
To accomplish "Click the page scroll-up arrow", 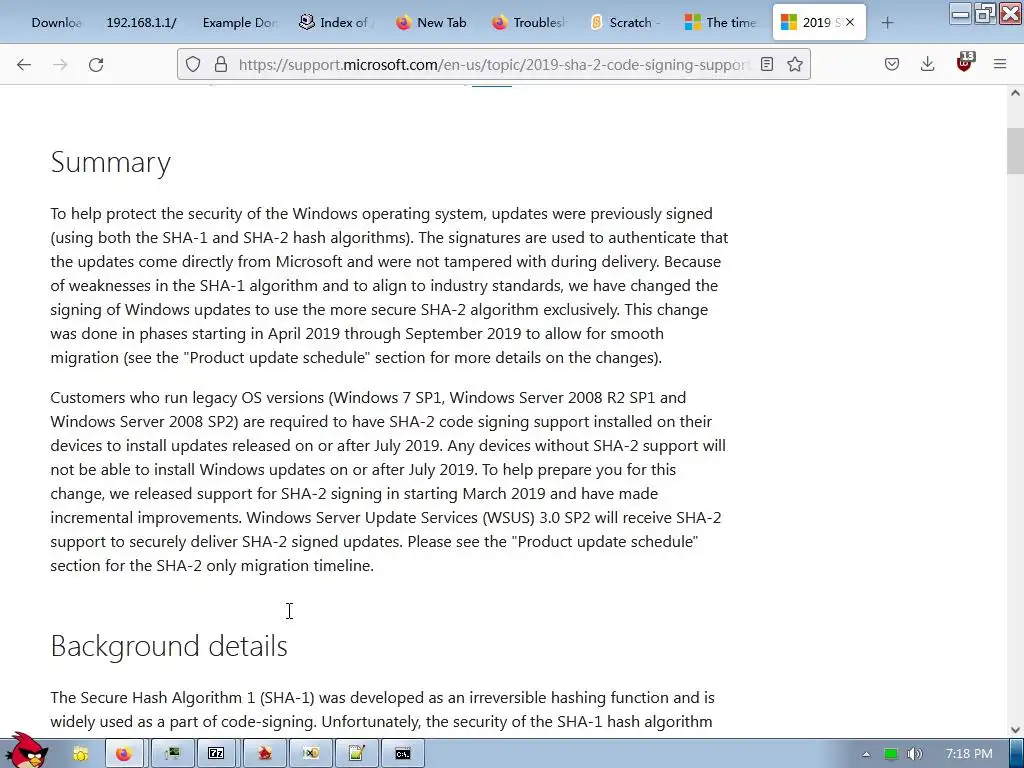I will point(1015,93).
